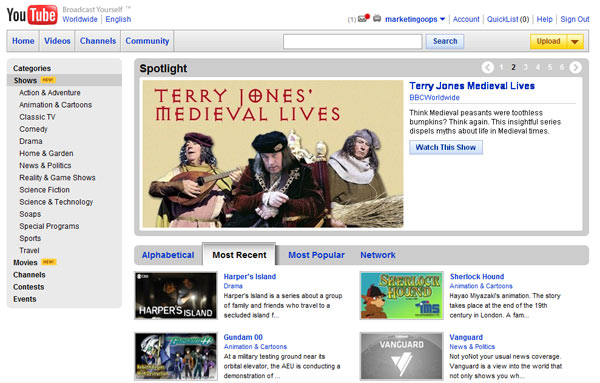Open the Sherlock Hound title link
Viewport: 600px width, 383px height.
[477, 277]
